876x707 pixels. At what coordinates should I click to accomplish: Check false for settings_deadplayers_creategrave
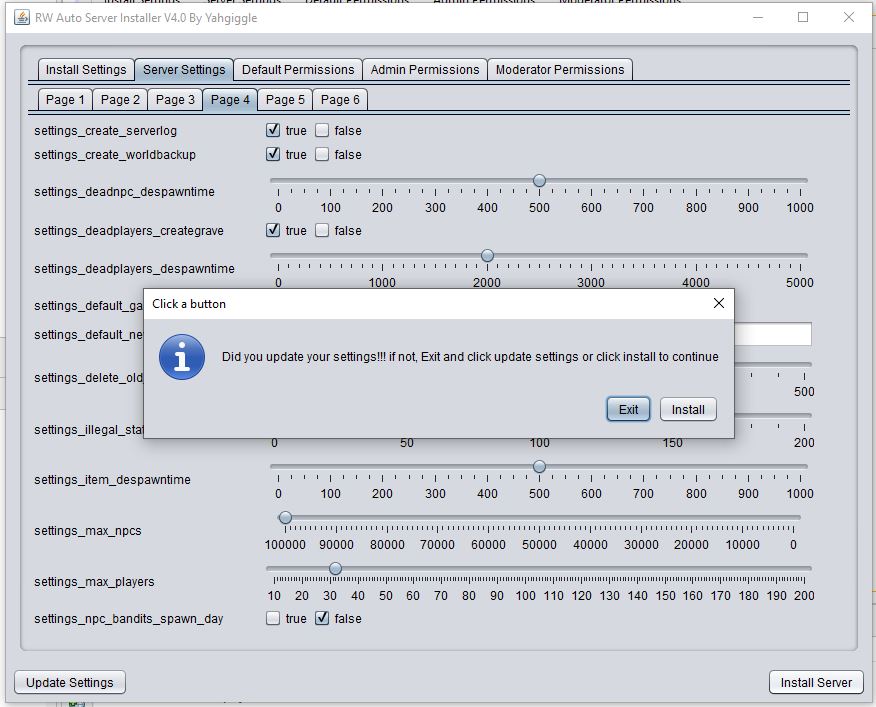(322, 230)
